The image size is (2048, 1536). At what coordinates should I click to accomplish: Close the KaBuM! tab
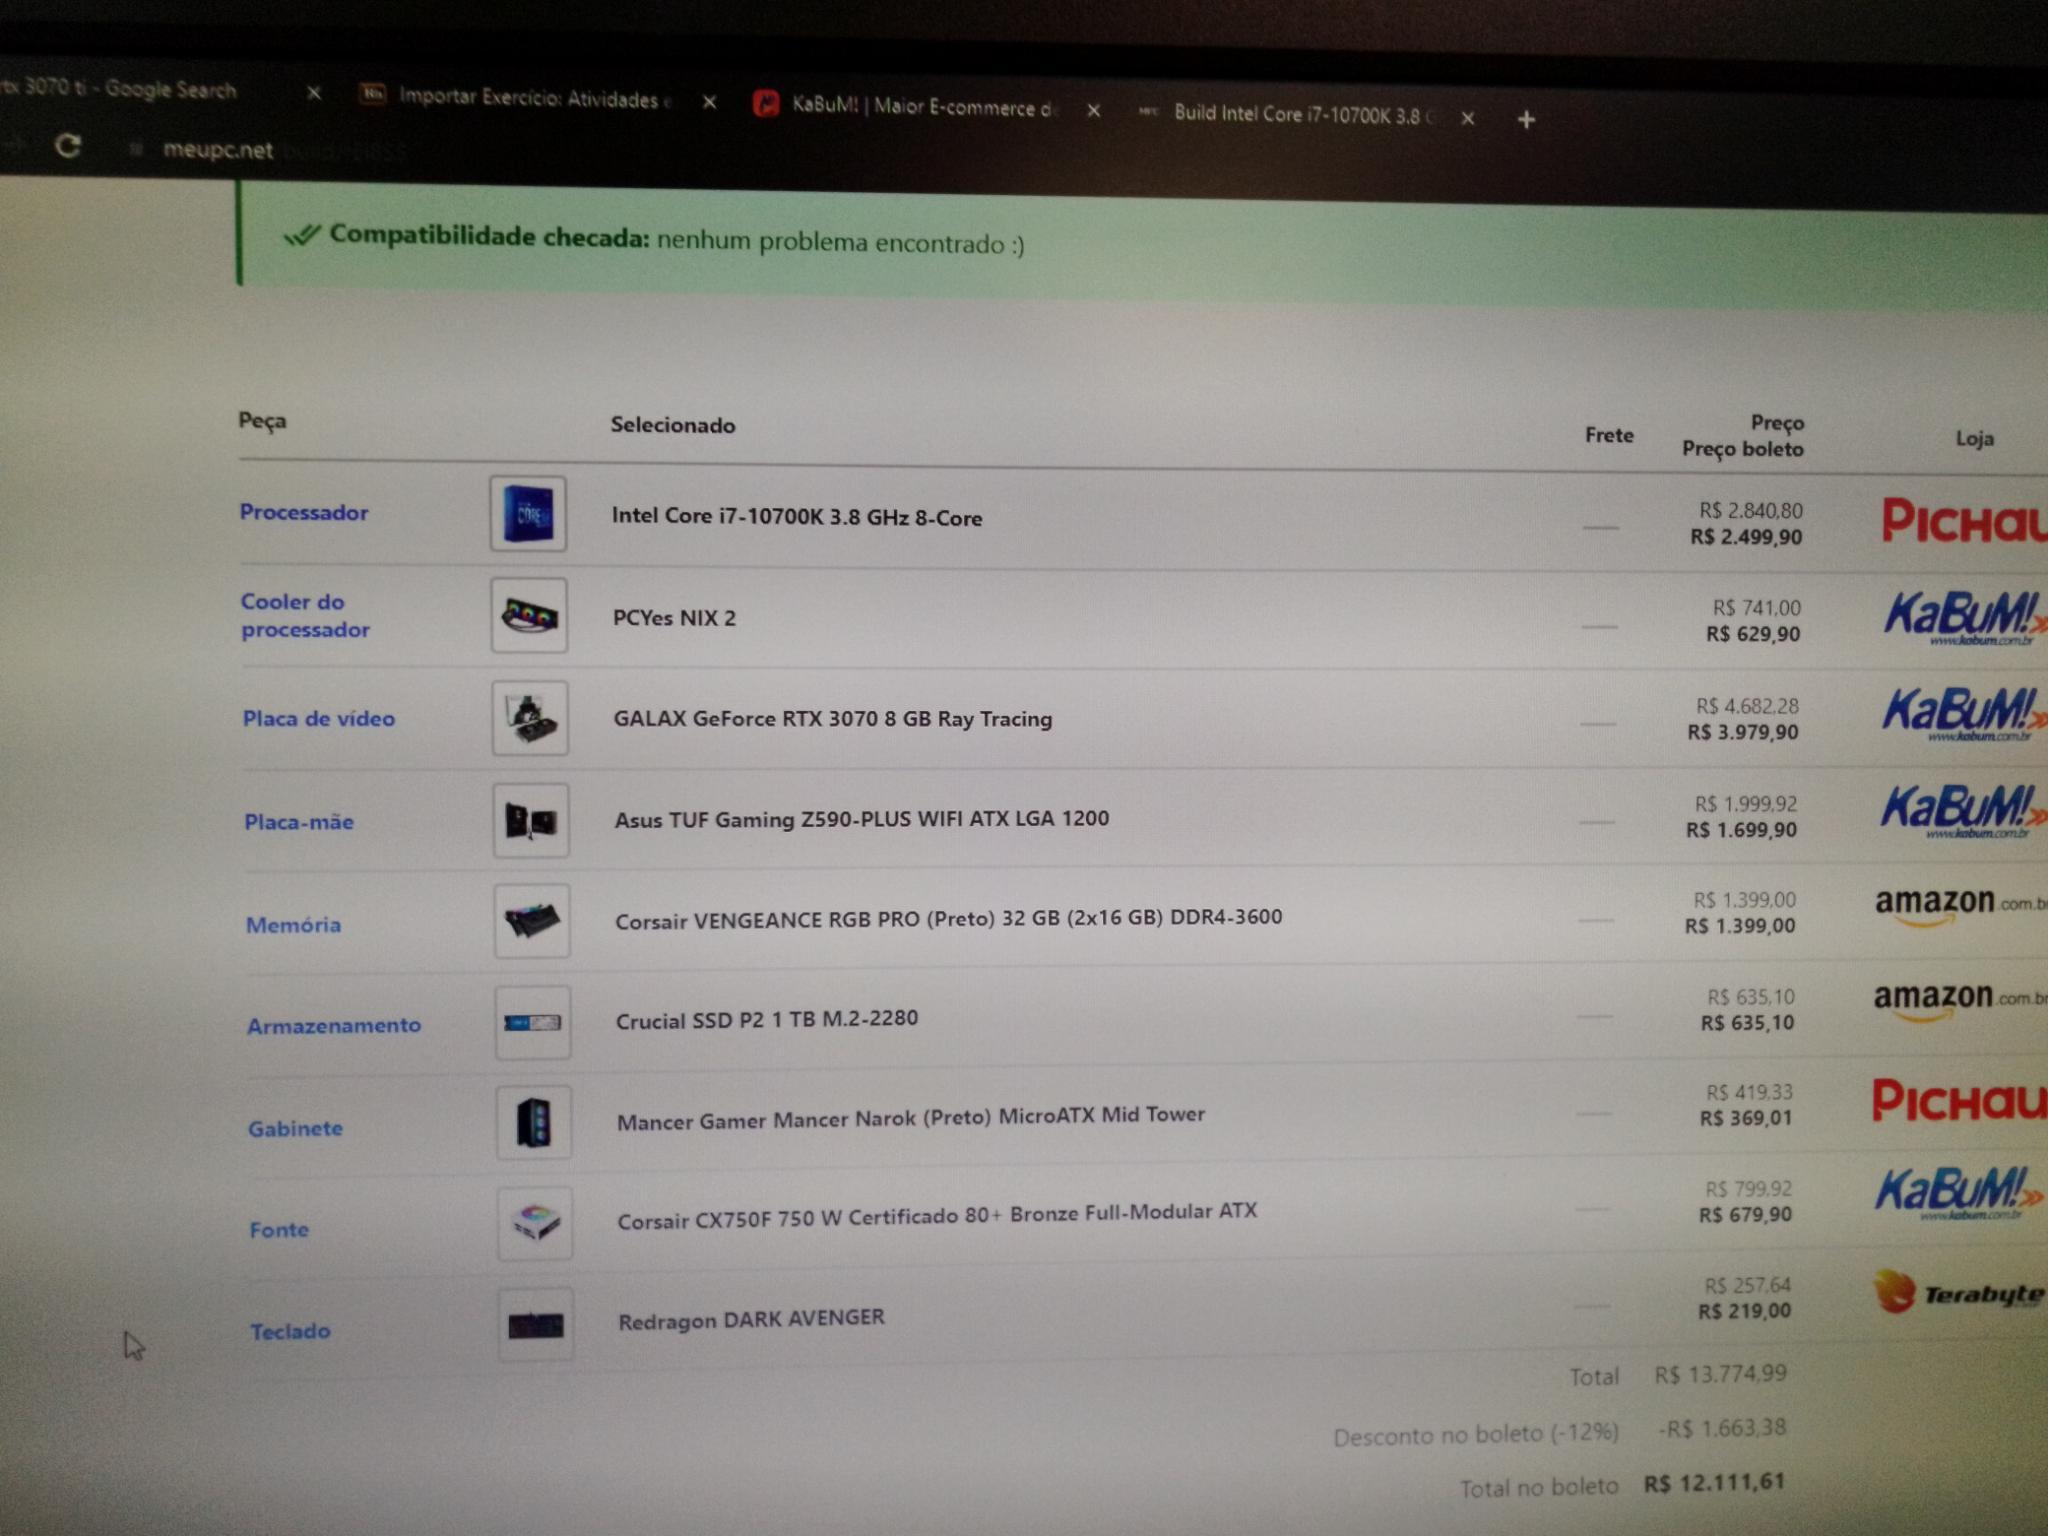(x=1093, y=110)
